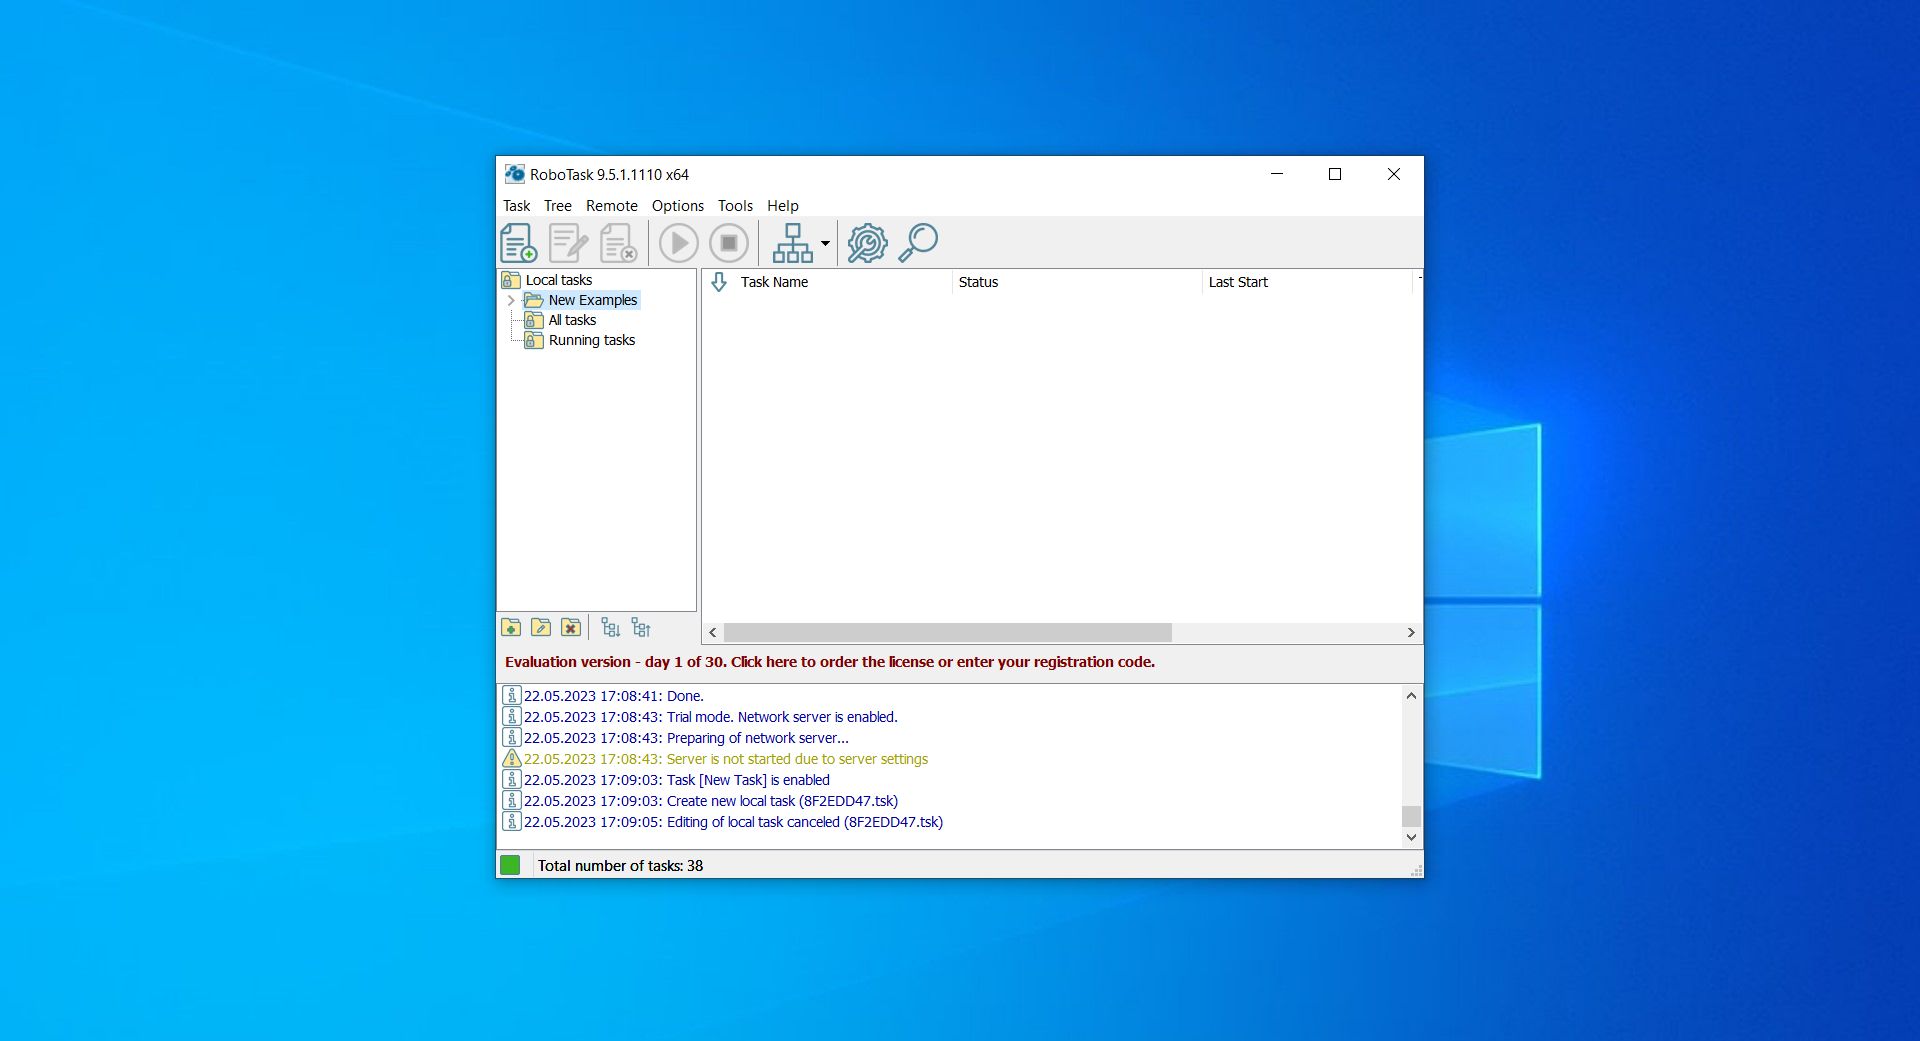Select the Running tasks folder
The width and height of the screenshot is (1920, 1041).
pyautogui.click(x=591, y=340)
